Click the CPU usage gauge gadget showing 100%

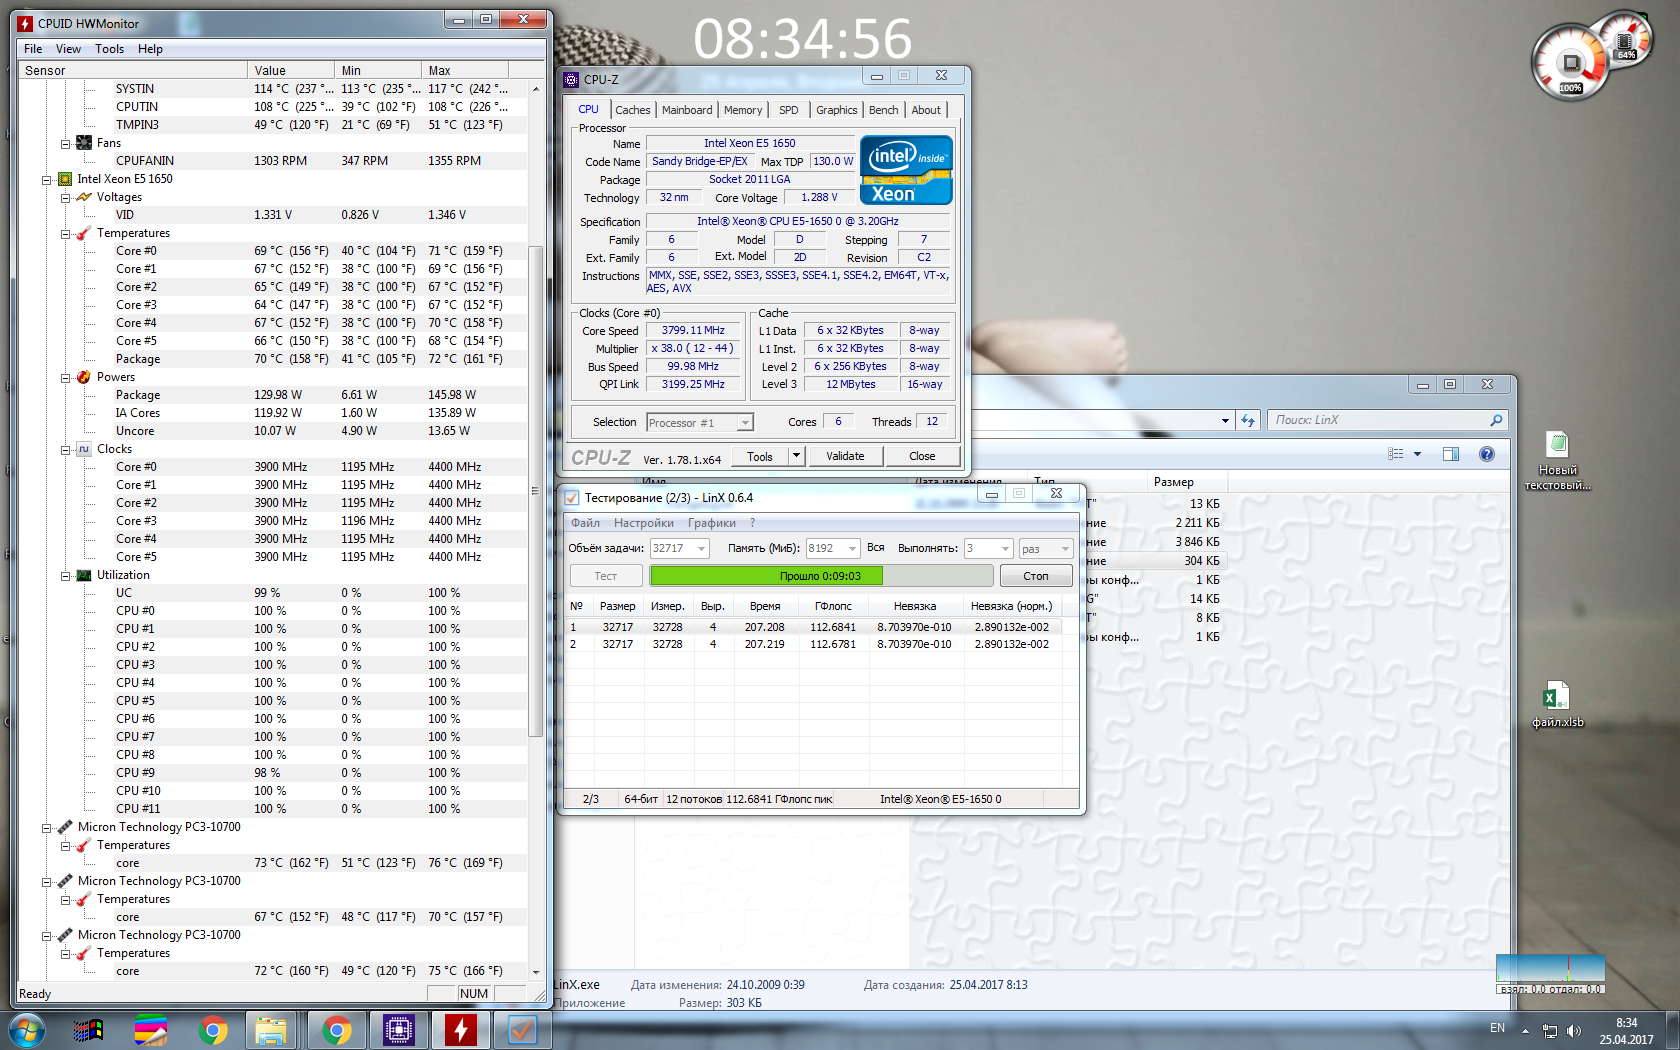(1570, 63)
